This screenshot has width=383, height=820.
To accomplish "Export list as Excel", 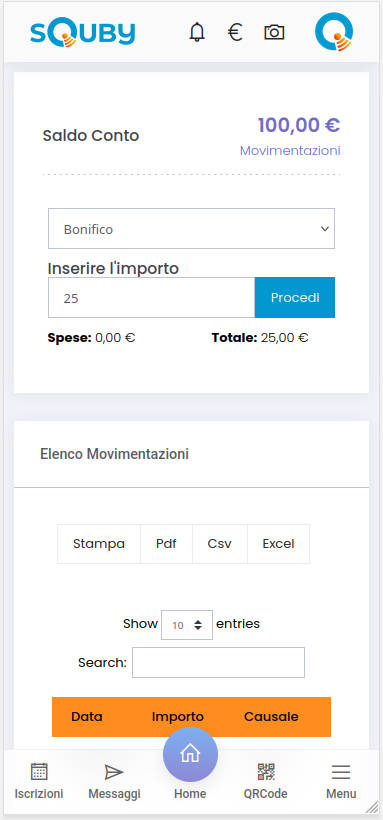I will pos(278,544).
